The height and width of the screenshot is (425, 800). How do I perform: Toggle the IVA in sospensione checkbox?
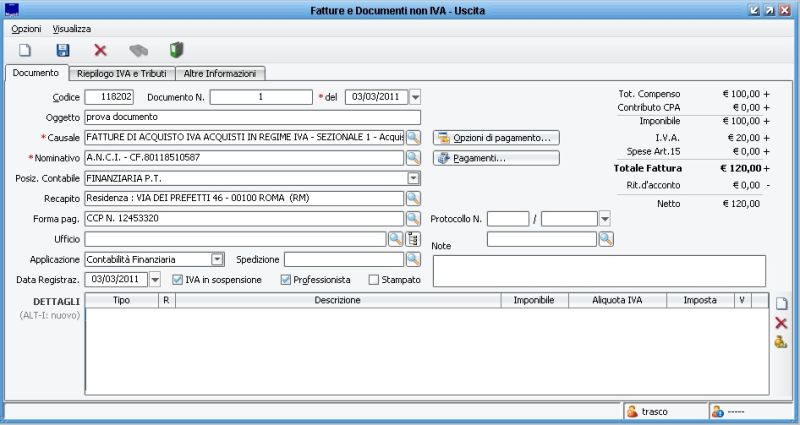click(x=178, y=280)
